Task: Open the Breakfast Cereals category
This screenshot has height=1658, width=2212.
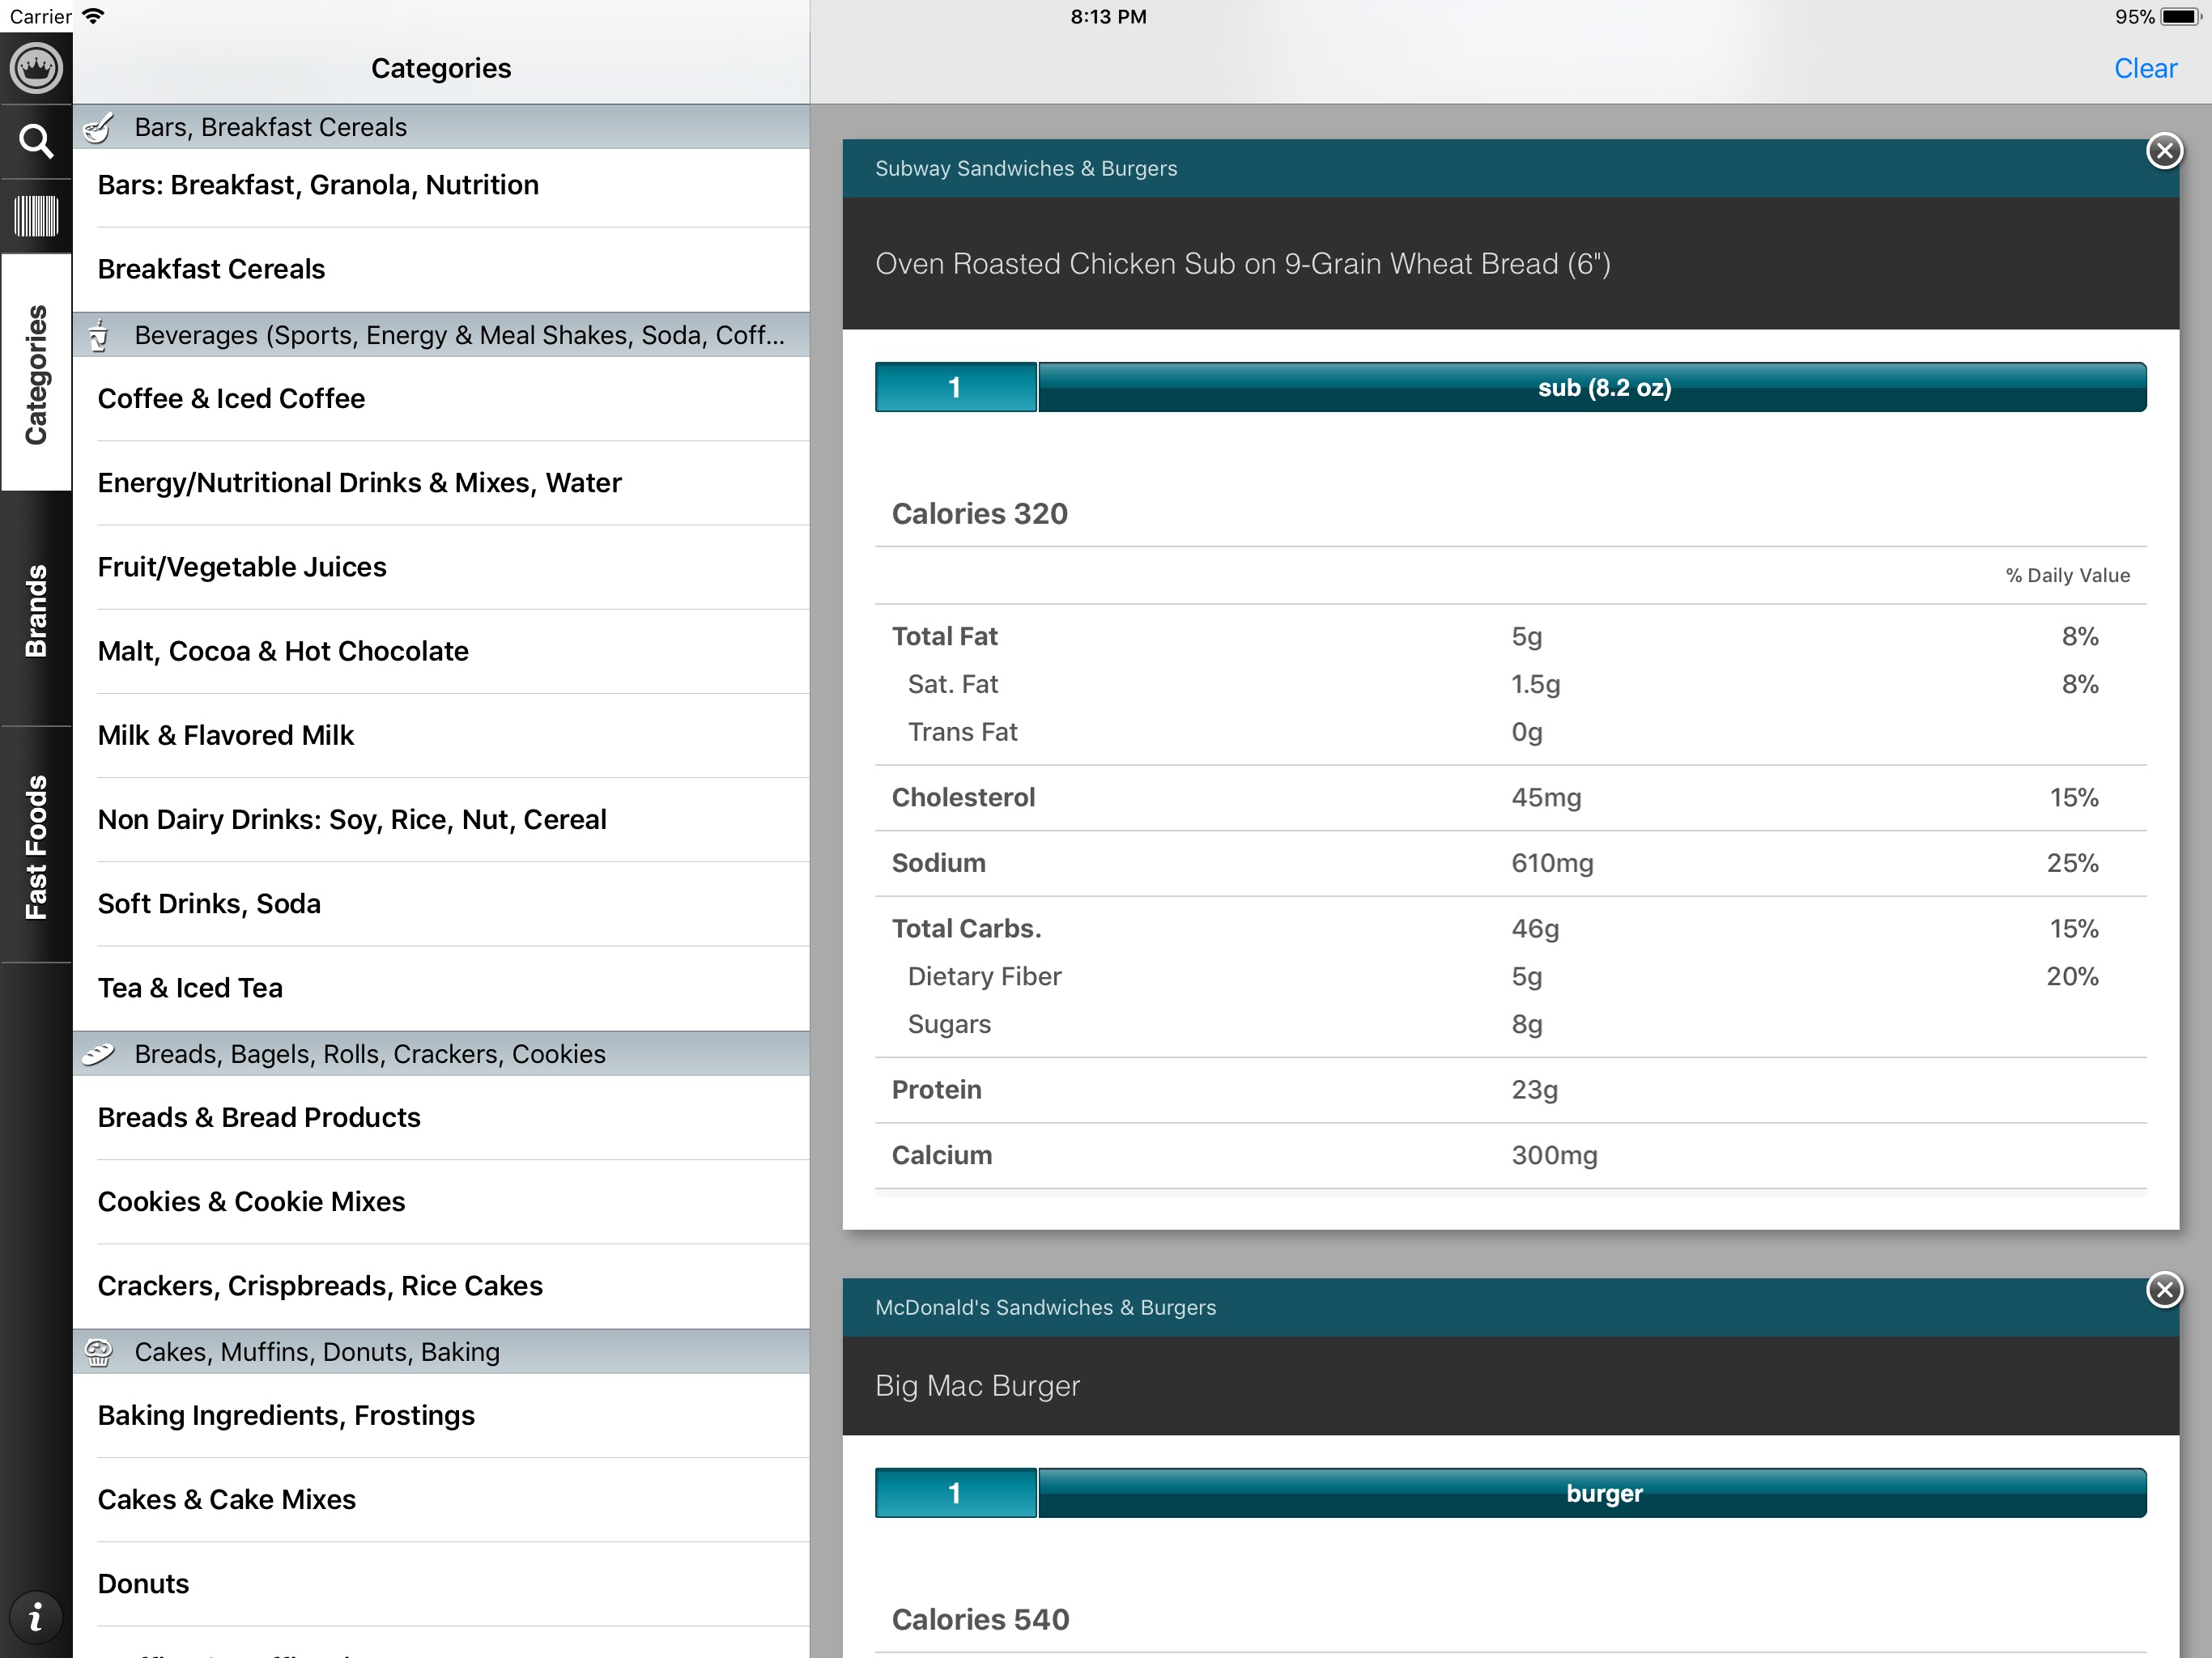Action: (x=441, y=270)
